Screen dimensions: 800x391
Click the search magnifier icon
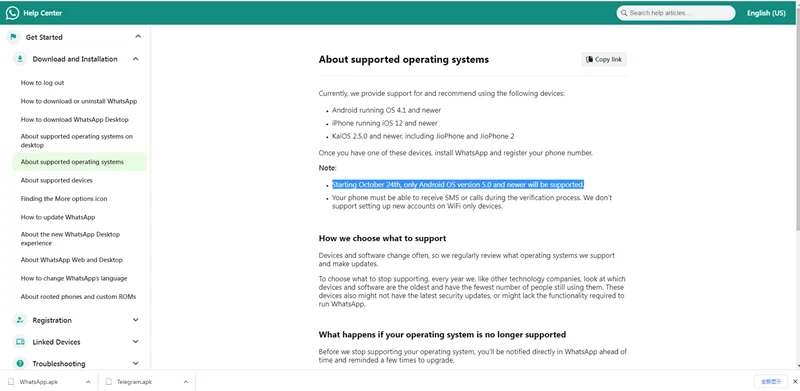(x=624, y=13)
